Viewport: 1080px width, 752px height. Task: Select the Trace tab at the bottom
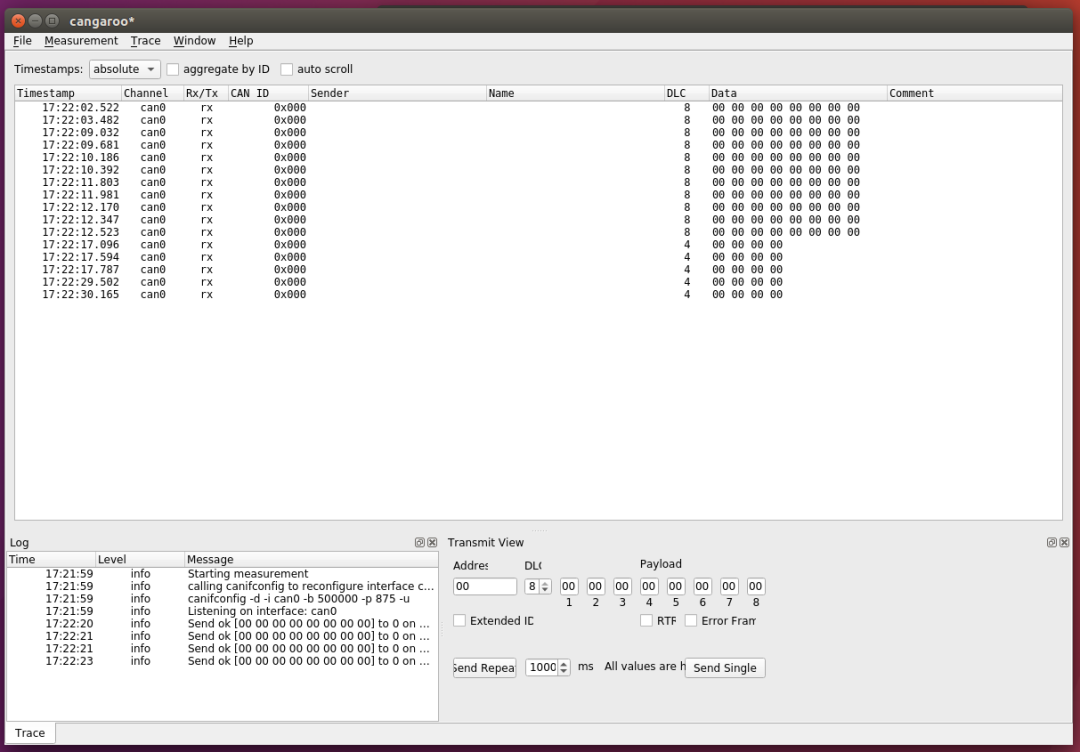pos(29,732)
